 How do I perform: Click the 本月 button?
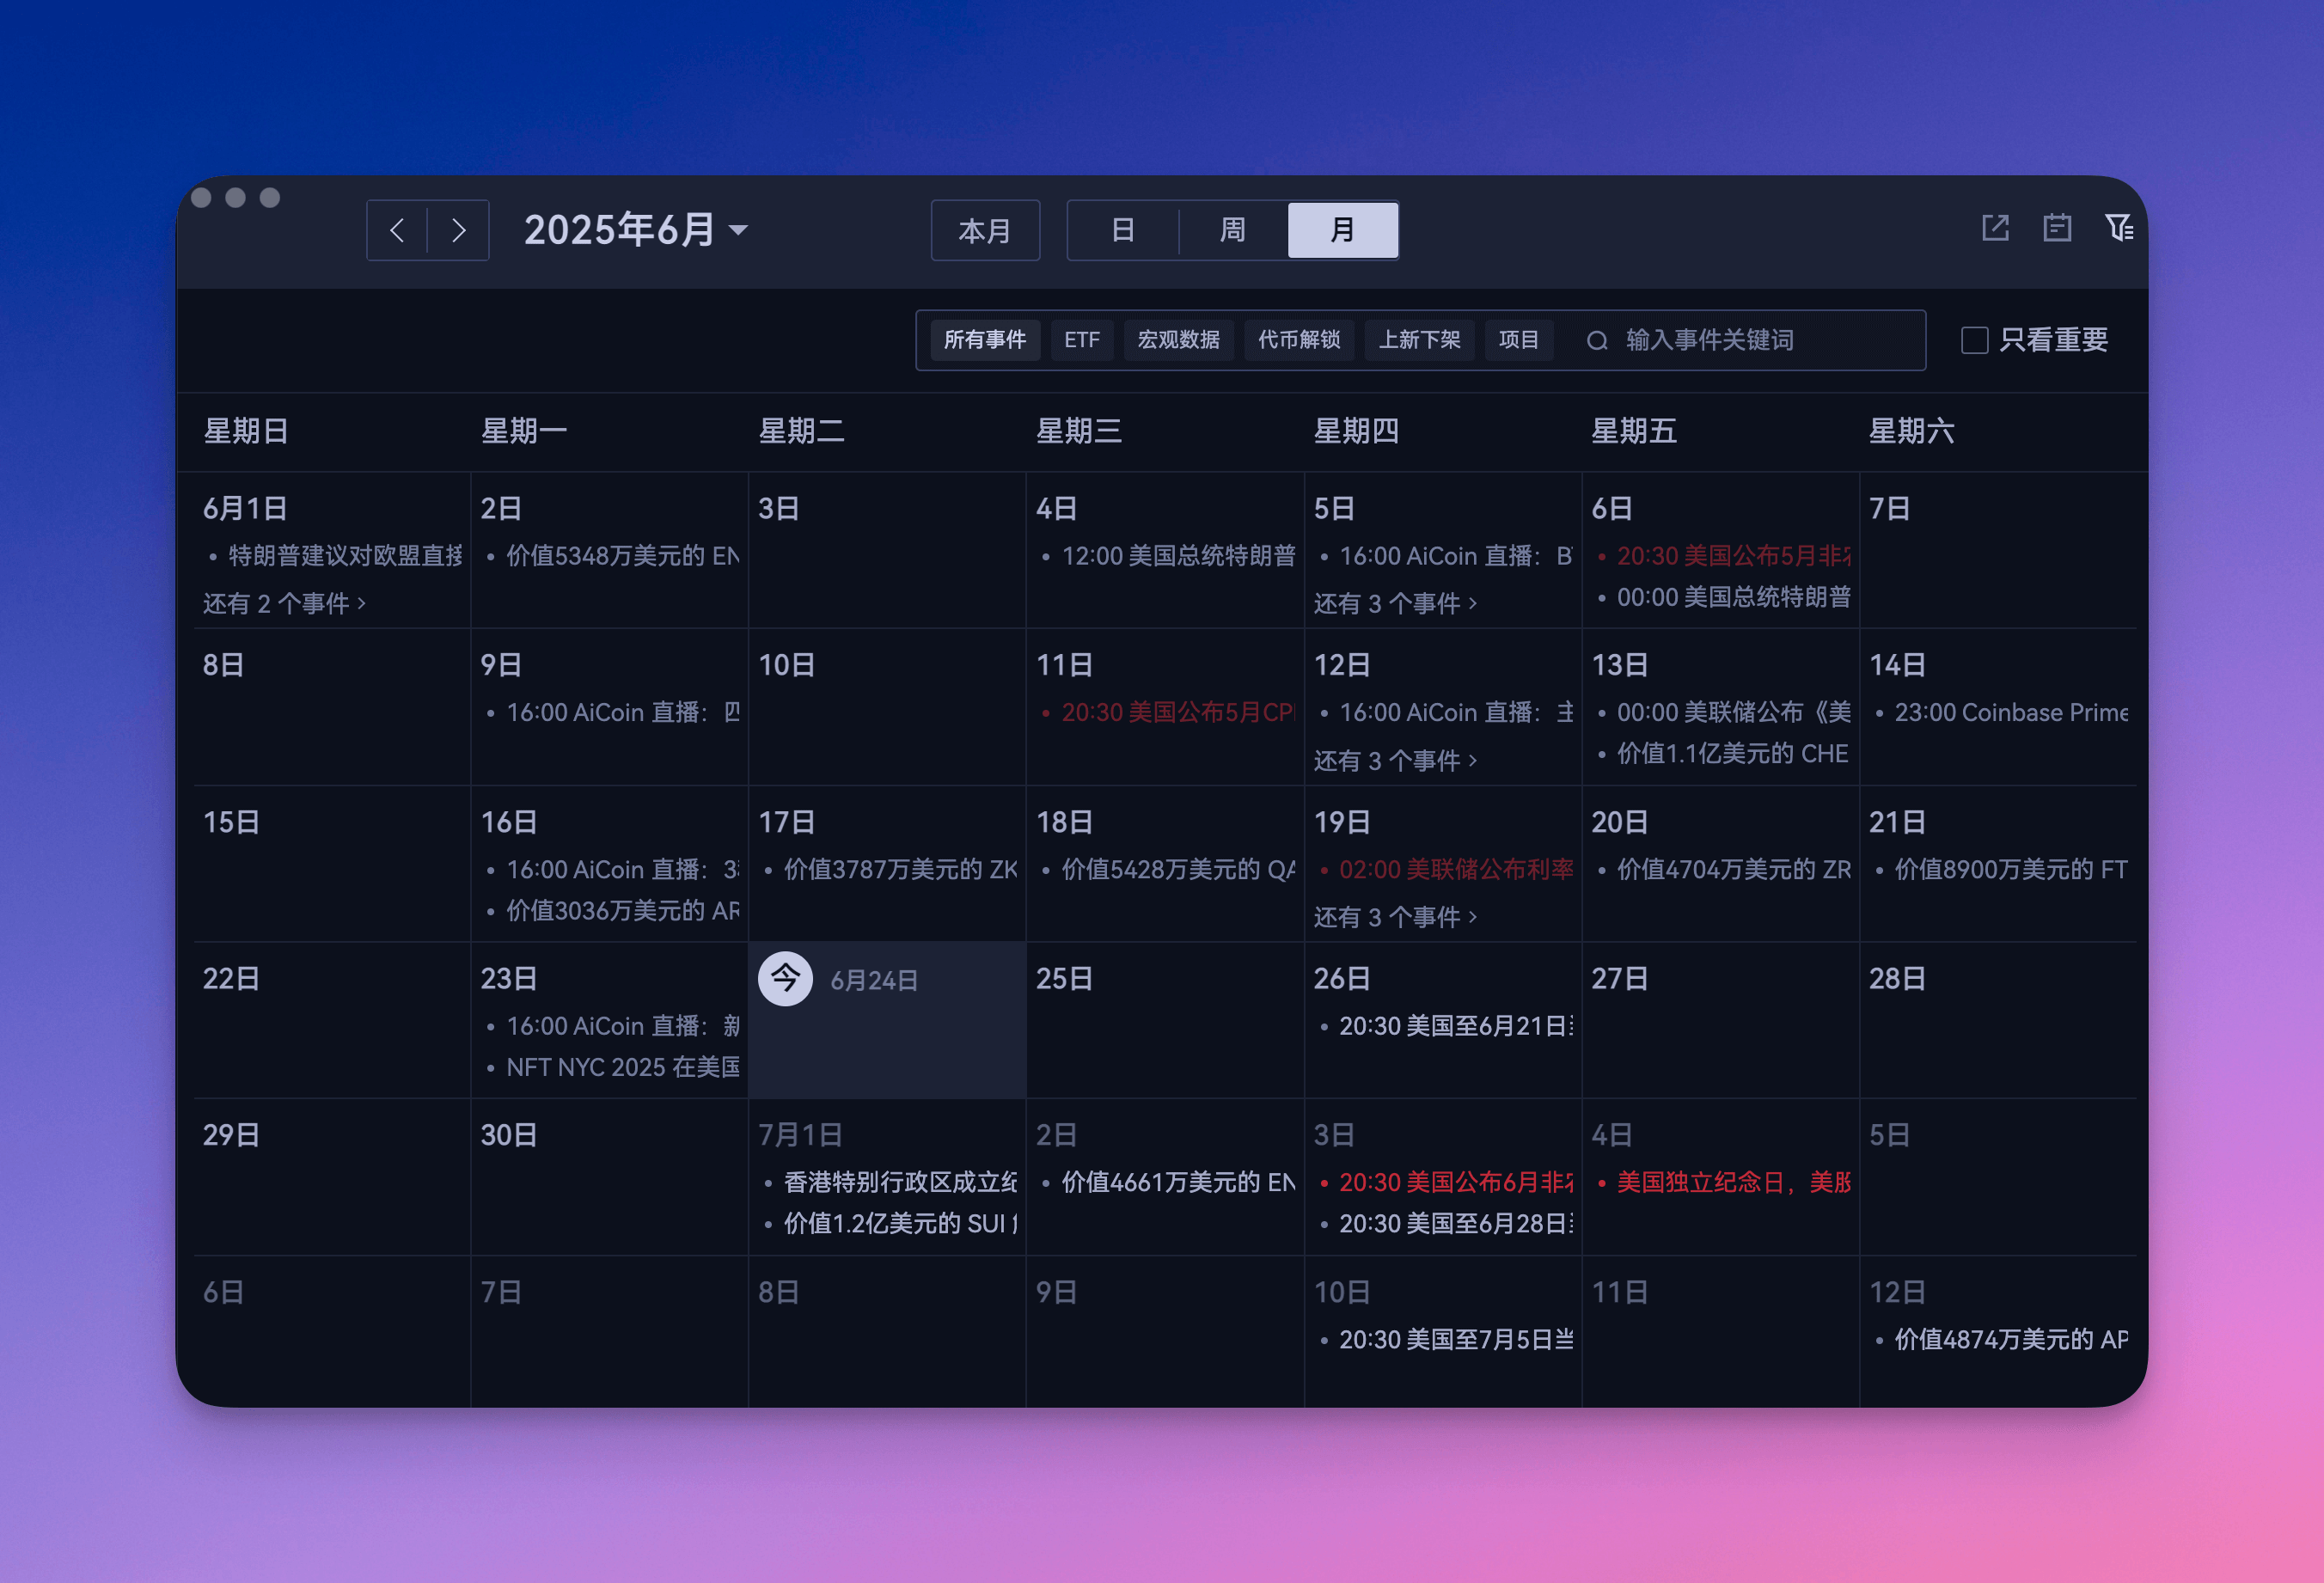tap(985, 230)
